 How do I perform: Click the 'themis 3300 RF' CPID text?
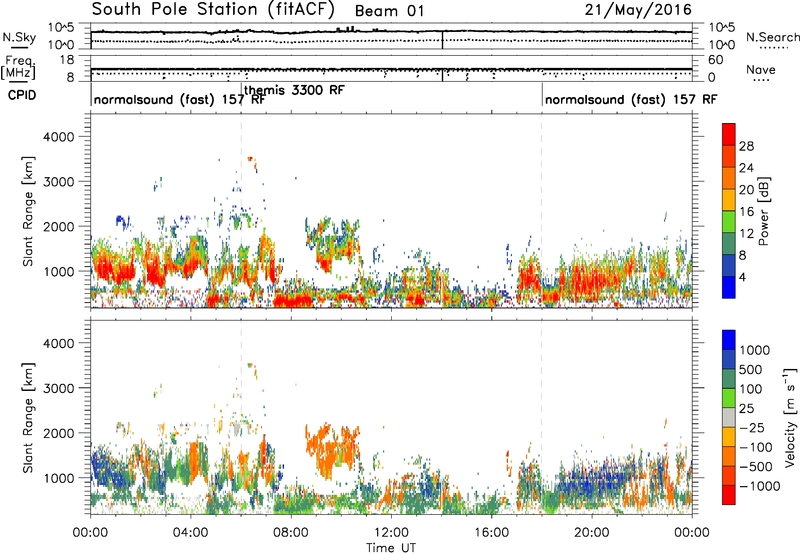tap(294, 90)
